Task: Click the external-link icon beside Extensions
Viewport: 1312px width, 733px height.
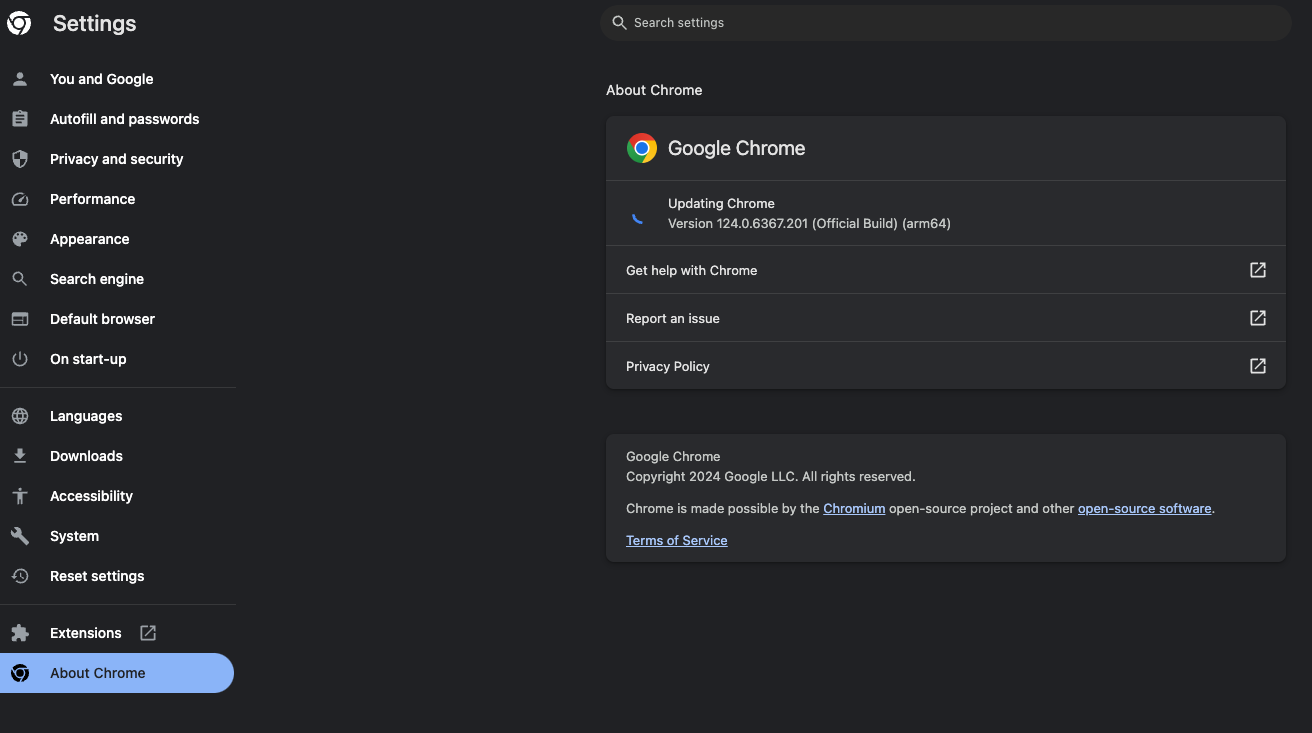Action: [147, 633]
